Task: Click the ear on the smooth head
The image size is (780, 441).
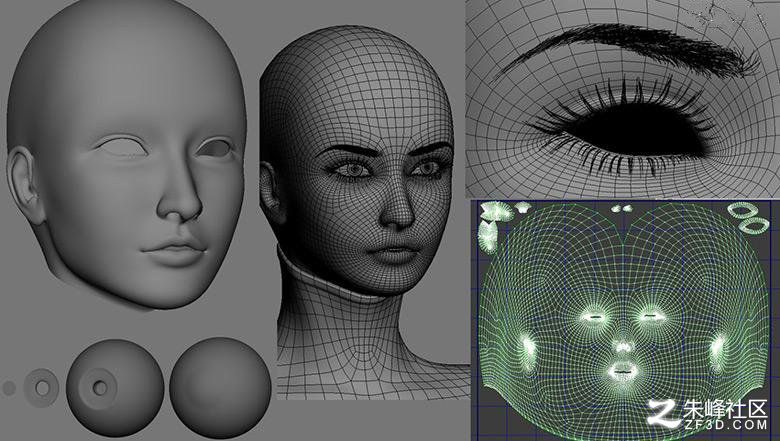Action: [25, 185]
